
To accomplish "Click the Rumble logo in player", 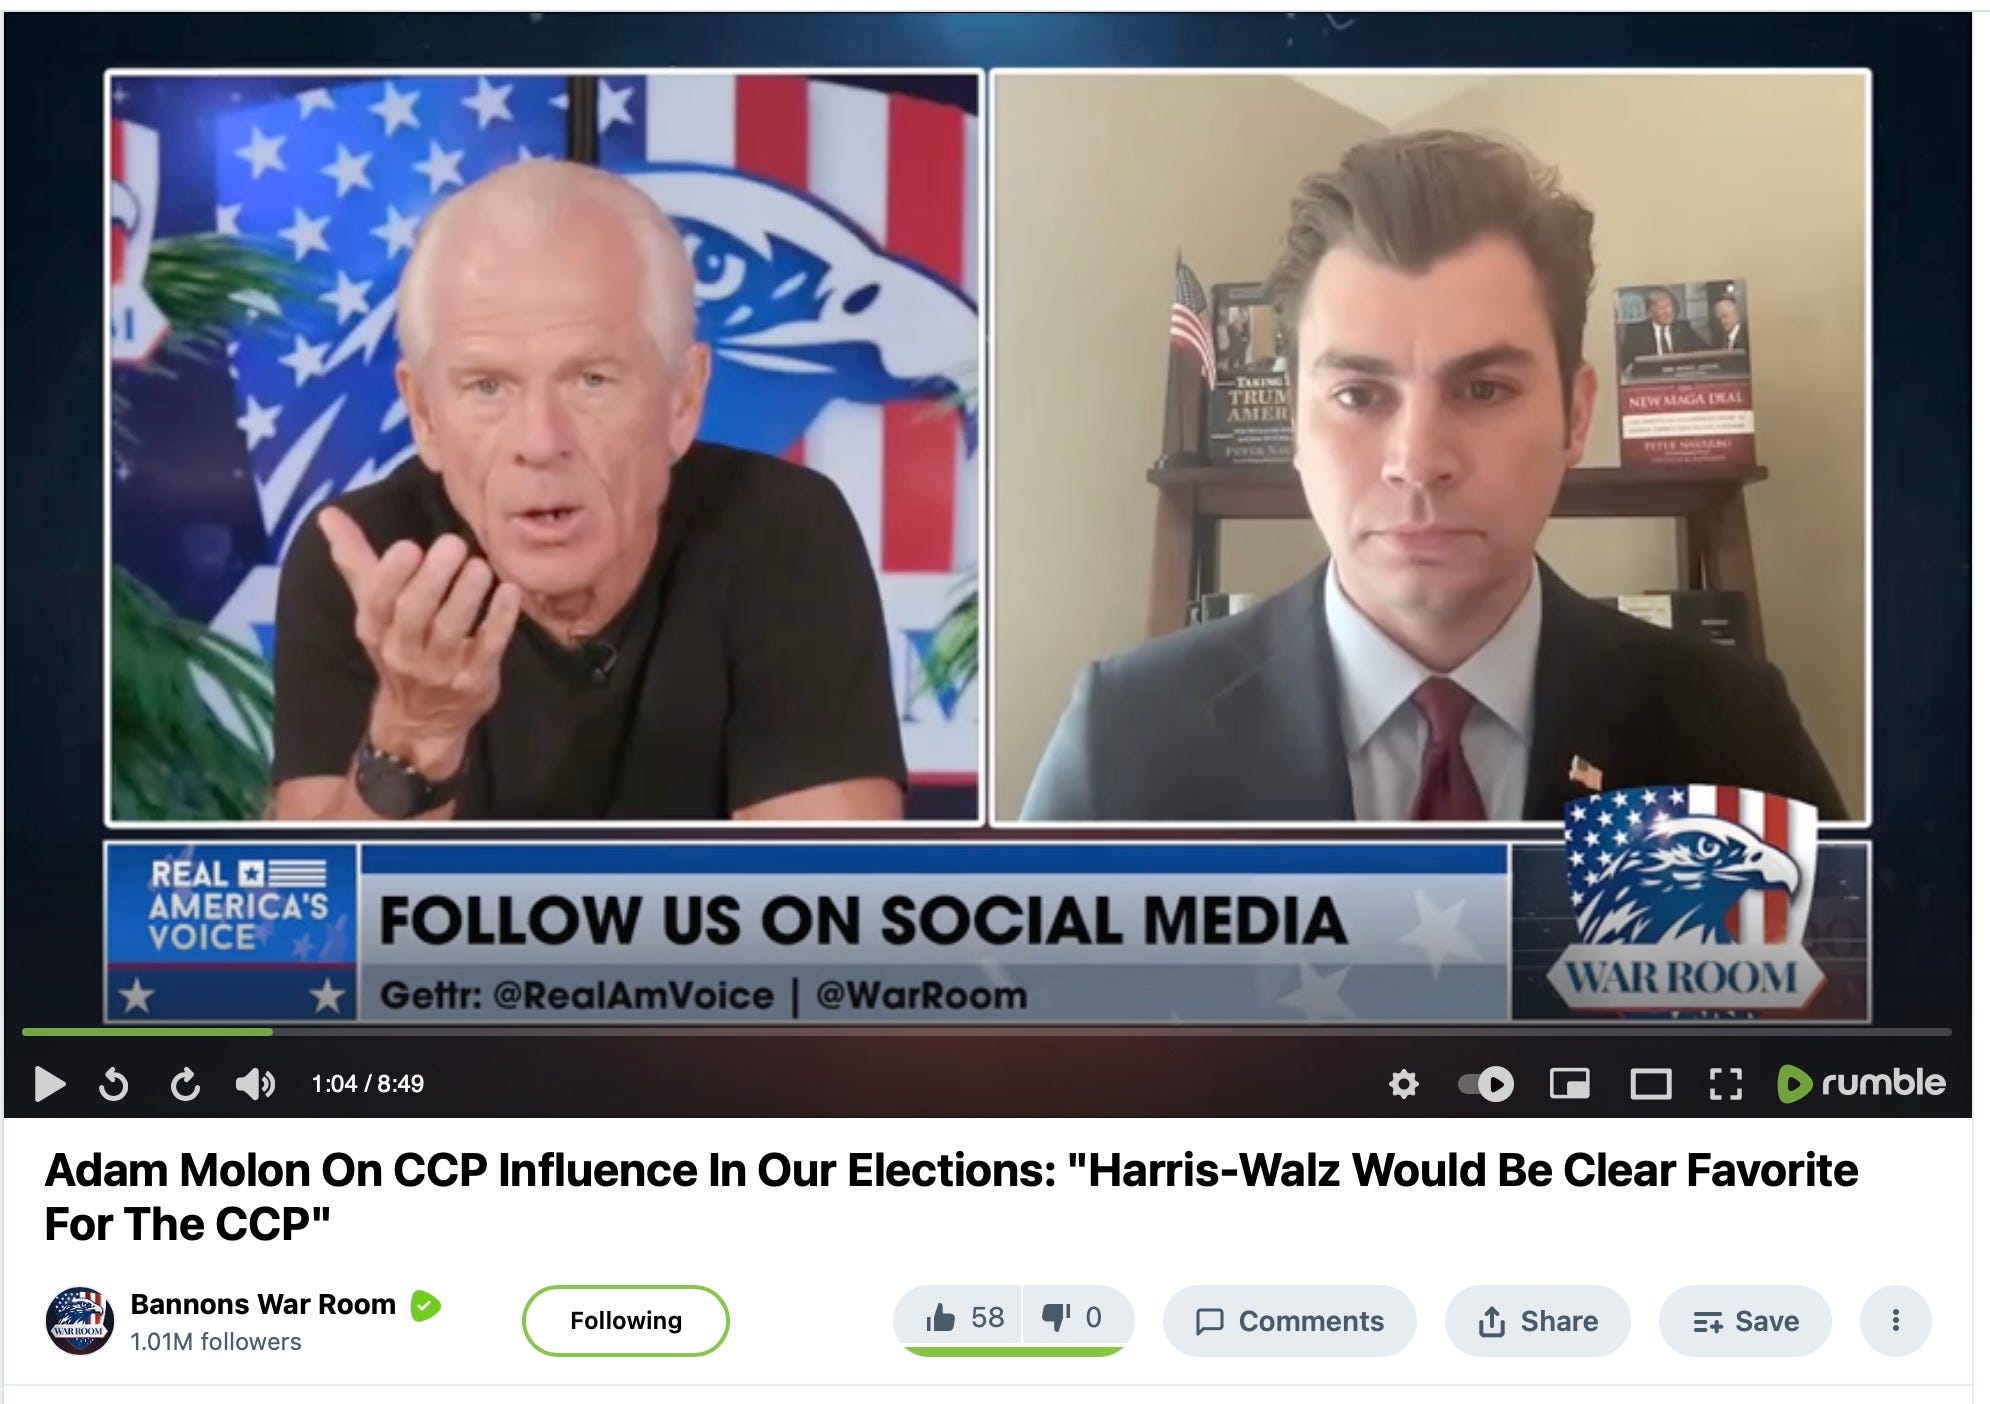I will point(1861,1083).
